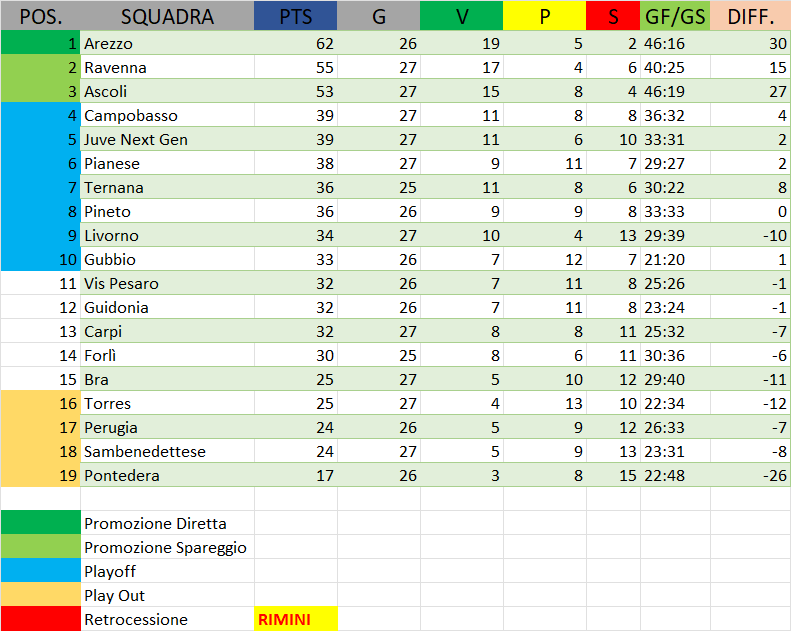791x631 pixels.
Task: Click the SQUADRA column header
Action: pos(167,16)
